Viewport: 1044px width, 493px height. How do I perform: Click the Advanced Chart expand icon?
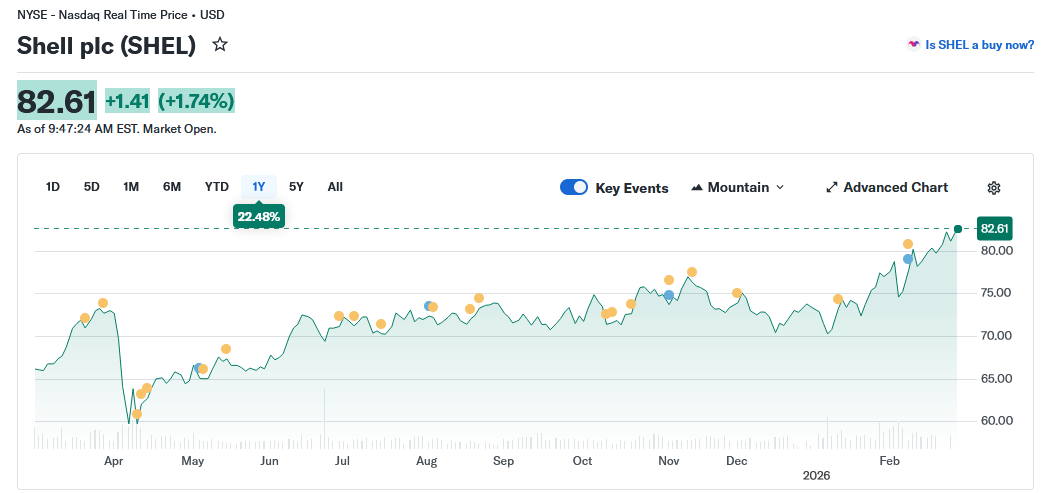click(x=831, y=188)
